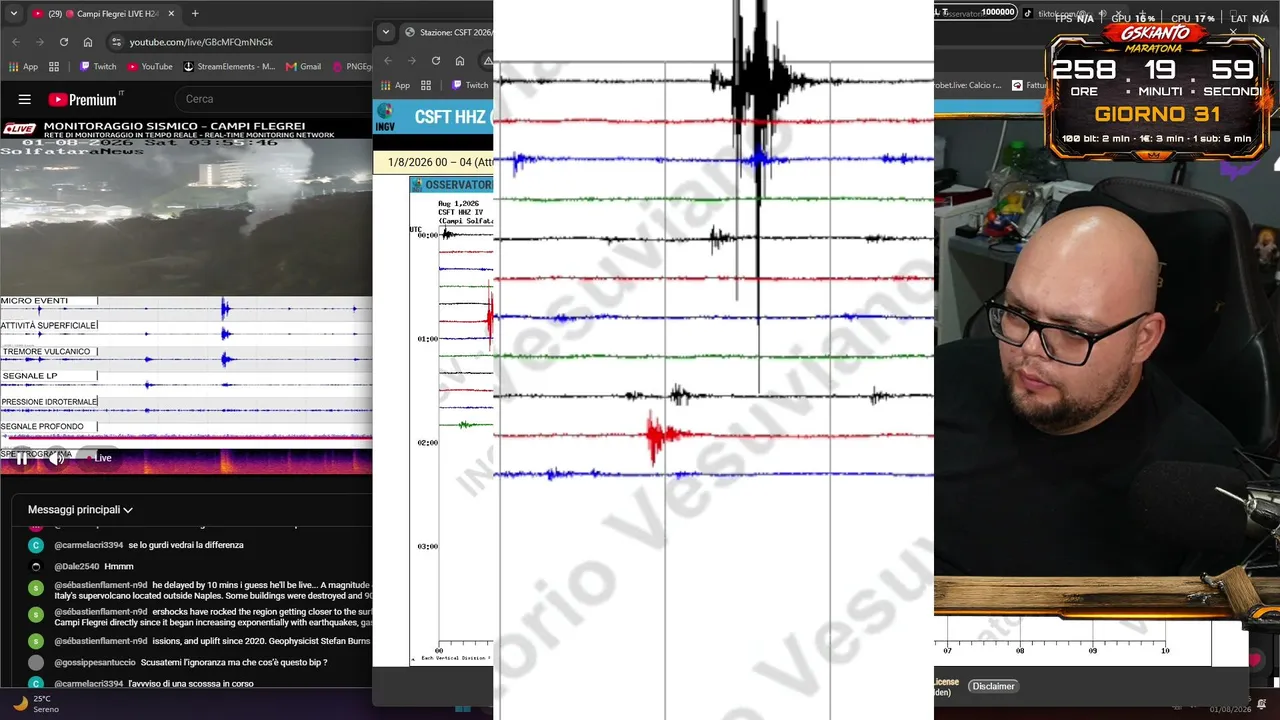Close the Campi Flegrei LIVE tab
The width and height of the screenshot is (1280, 720).
tap(171, 14)
